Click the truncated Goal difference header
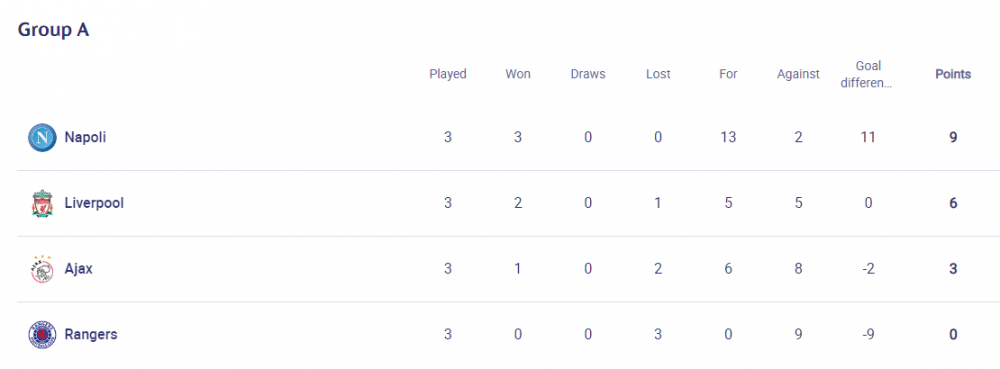This screenshot has height=369, width=1000. 868,74
